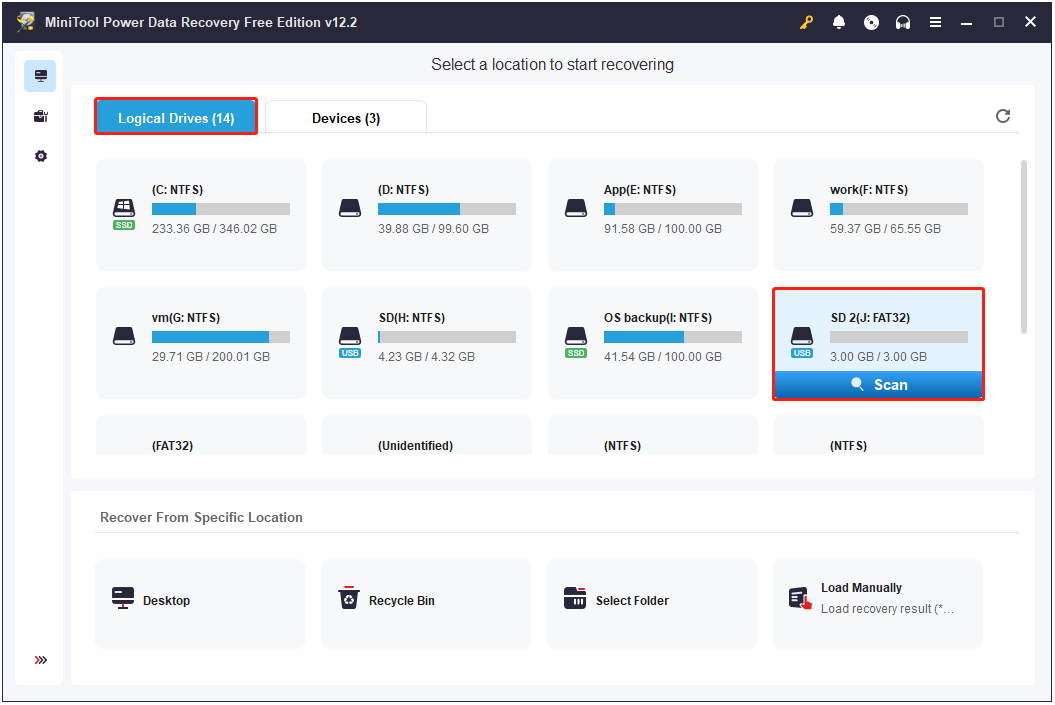
Task: Expand the sidebar with the arrows
Action: [40, 660]
